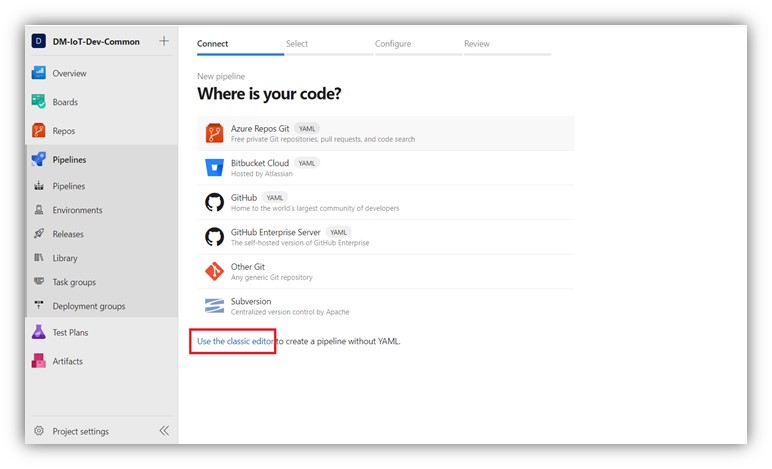Open the Test Plans menu label
This screenshot has height=469, width=772.
click(70, 332)
